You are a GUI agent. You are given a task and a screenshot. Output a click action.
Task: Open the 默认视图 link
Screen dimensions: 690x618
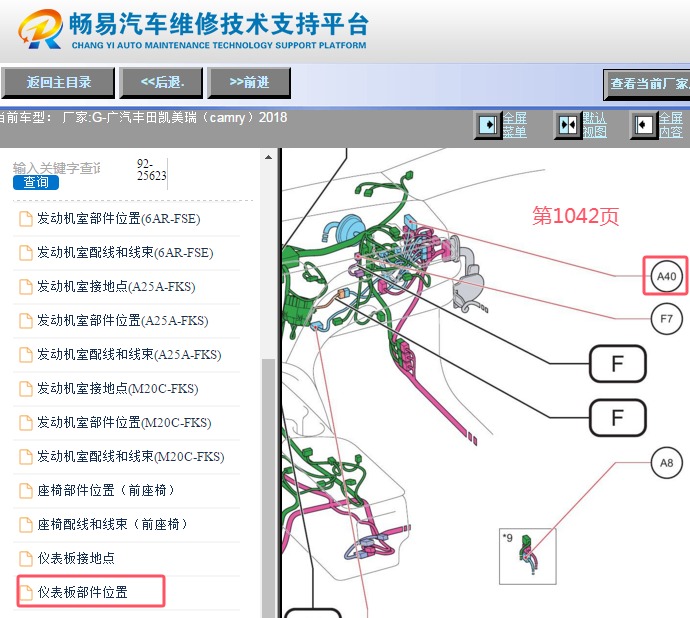point(595,125)
